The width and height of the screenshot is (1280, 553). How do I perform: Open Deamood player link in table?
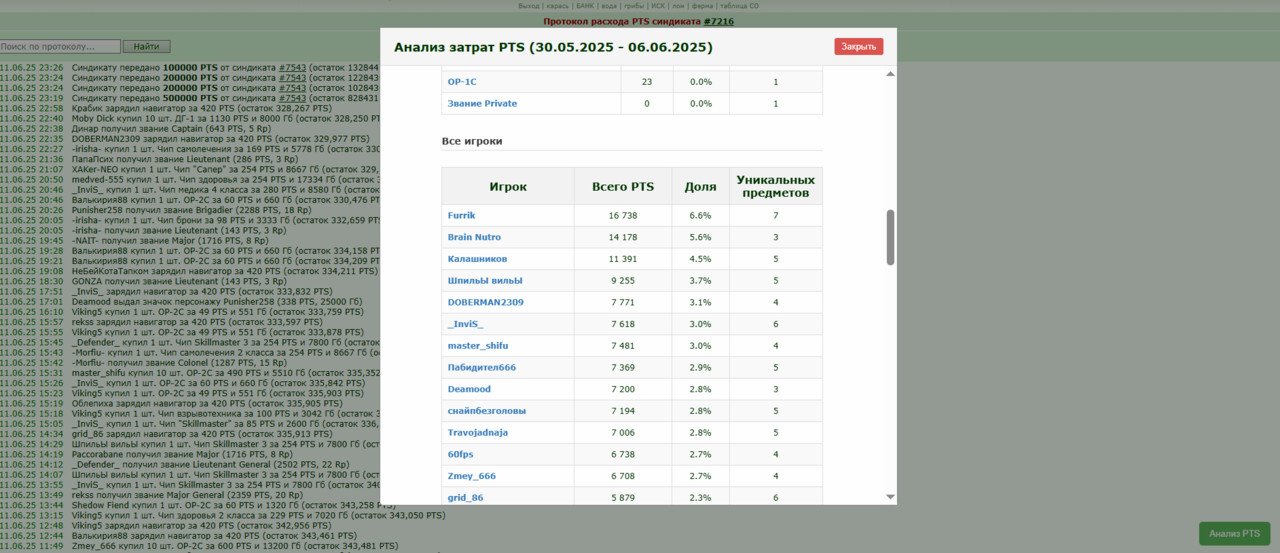point(469,389)
